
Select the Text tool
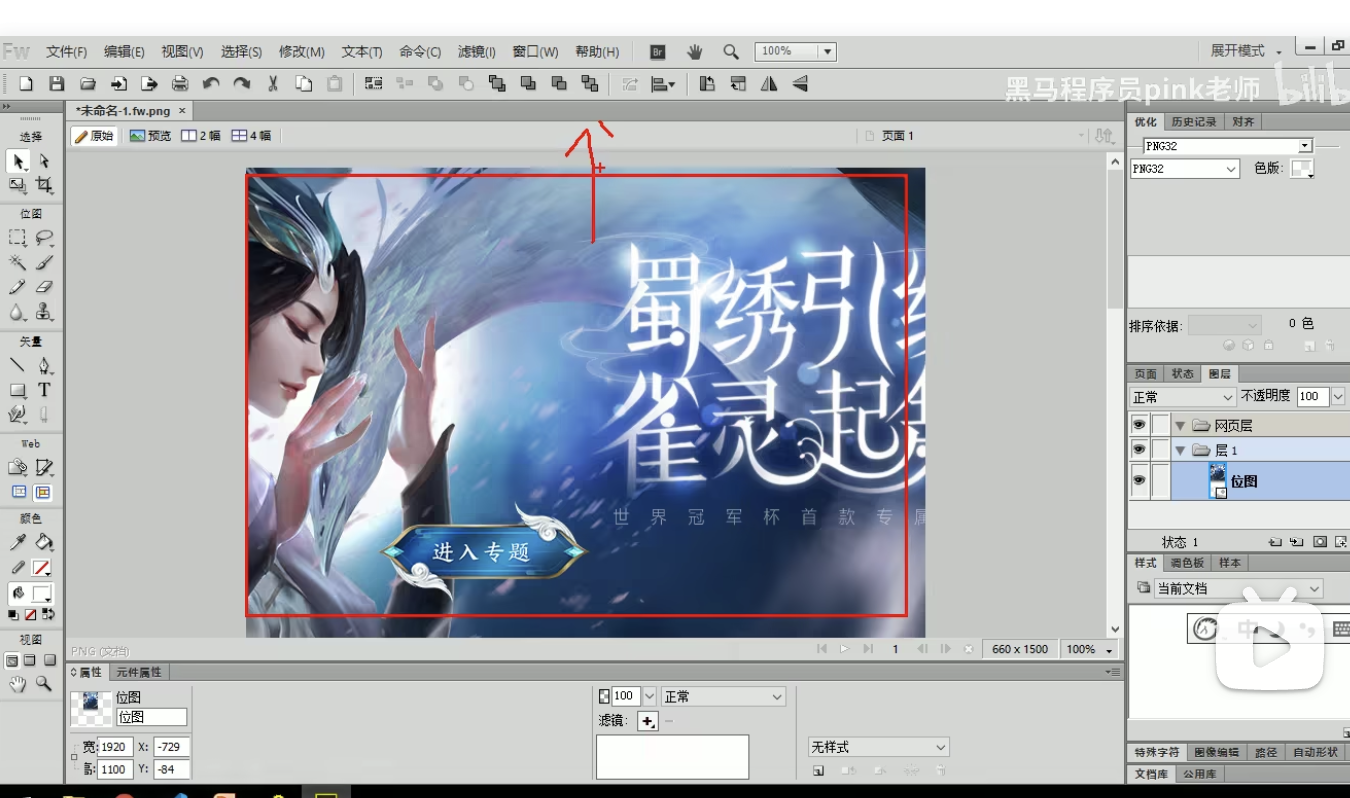point(44,390)
